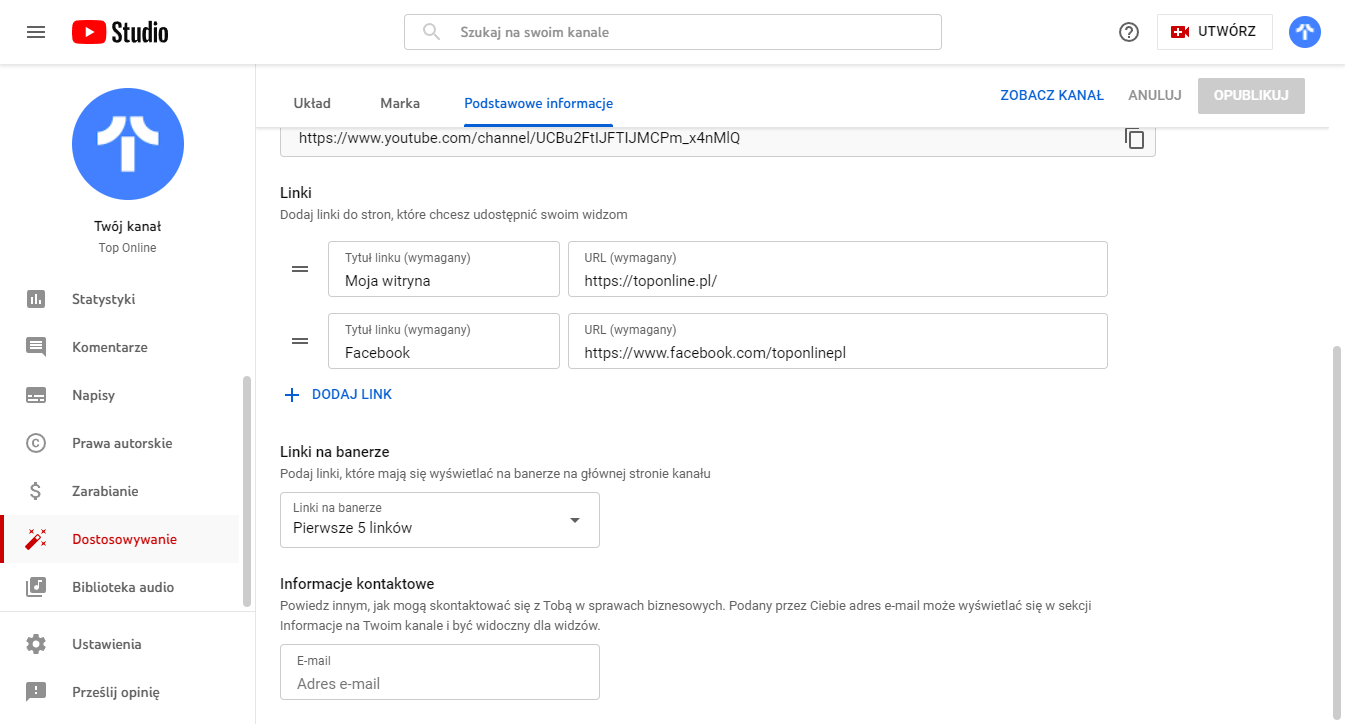
Task: Click the sidebar vertical scrollbar
Action: pos(247,492)
